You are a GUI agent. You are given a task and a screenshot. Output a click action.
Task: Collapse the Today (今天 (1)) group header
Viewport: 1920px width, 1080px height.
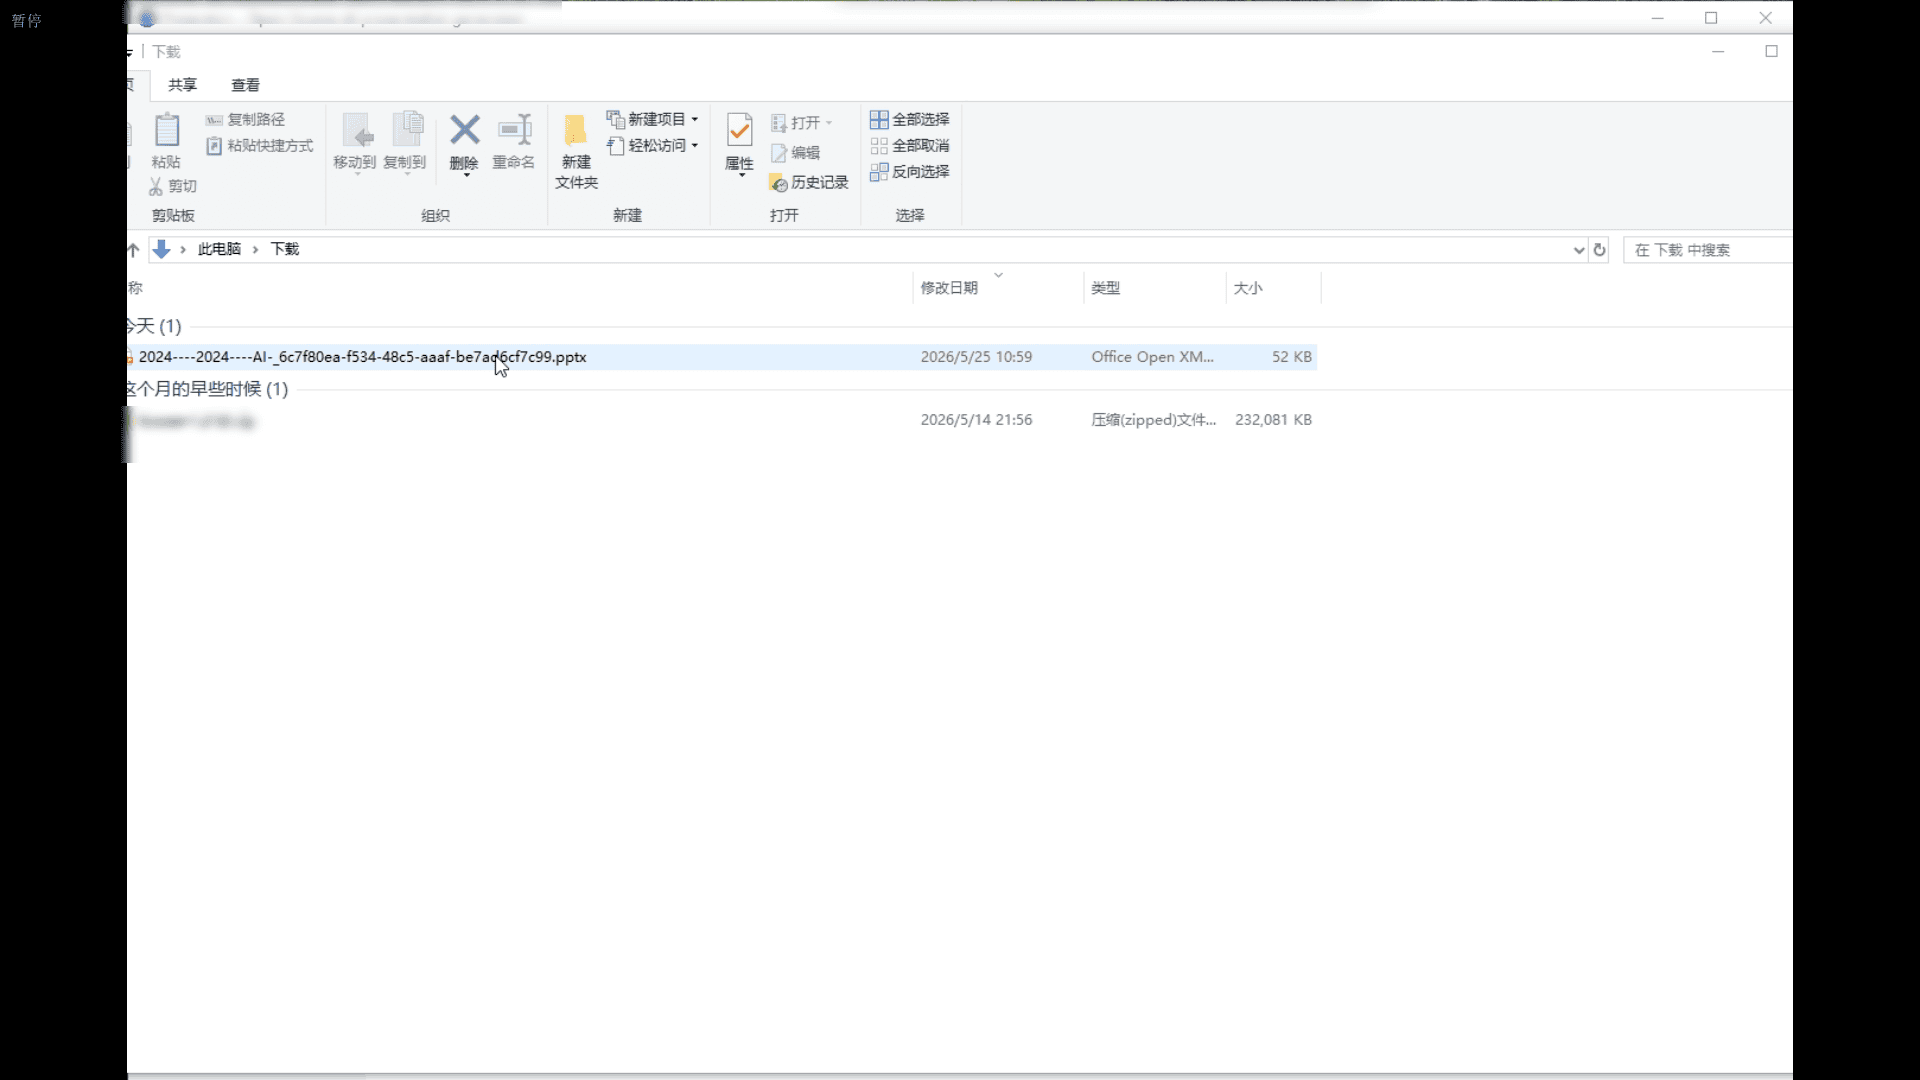pyautogui.click(x=155, y=326)
